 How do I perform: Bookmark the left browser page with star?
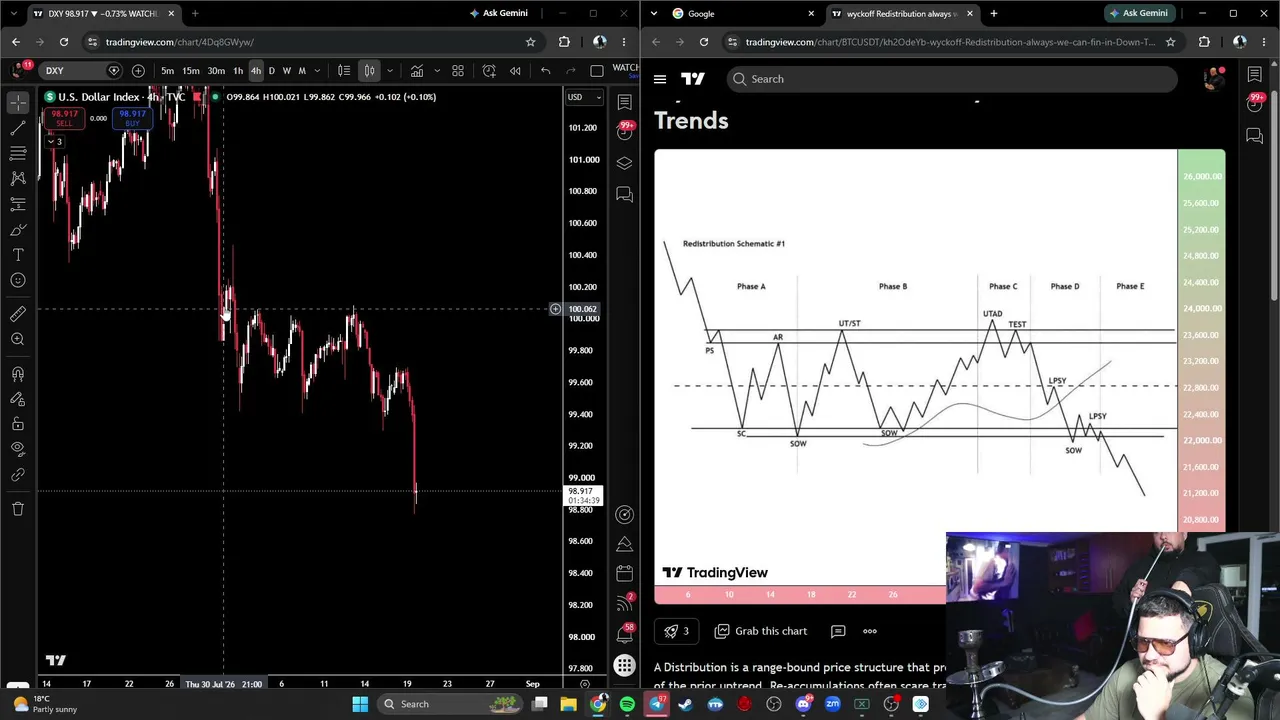[531, 42]
